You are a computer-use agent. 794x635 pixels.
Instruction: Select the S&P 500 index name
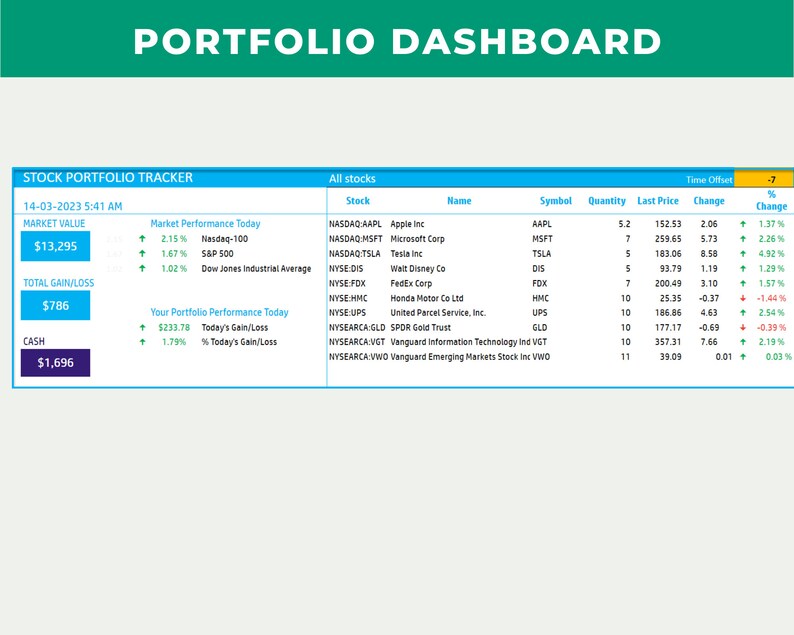(217, 254)
